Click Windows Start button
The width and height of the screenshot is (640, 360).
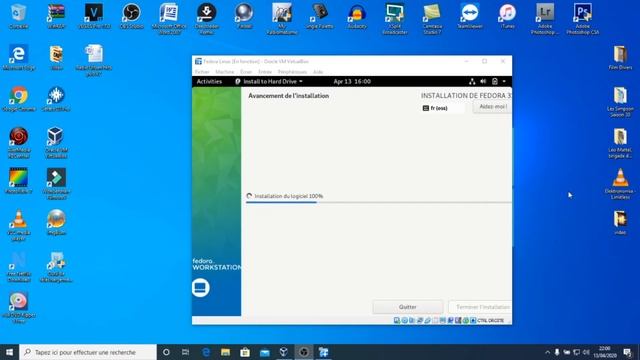coord(9,352)
